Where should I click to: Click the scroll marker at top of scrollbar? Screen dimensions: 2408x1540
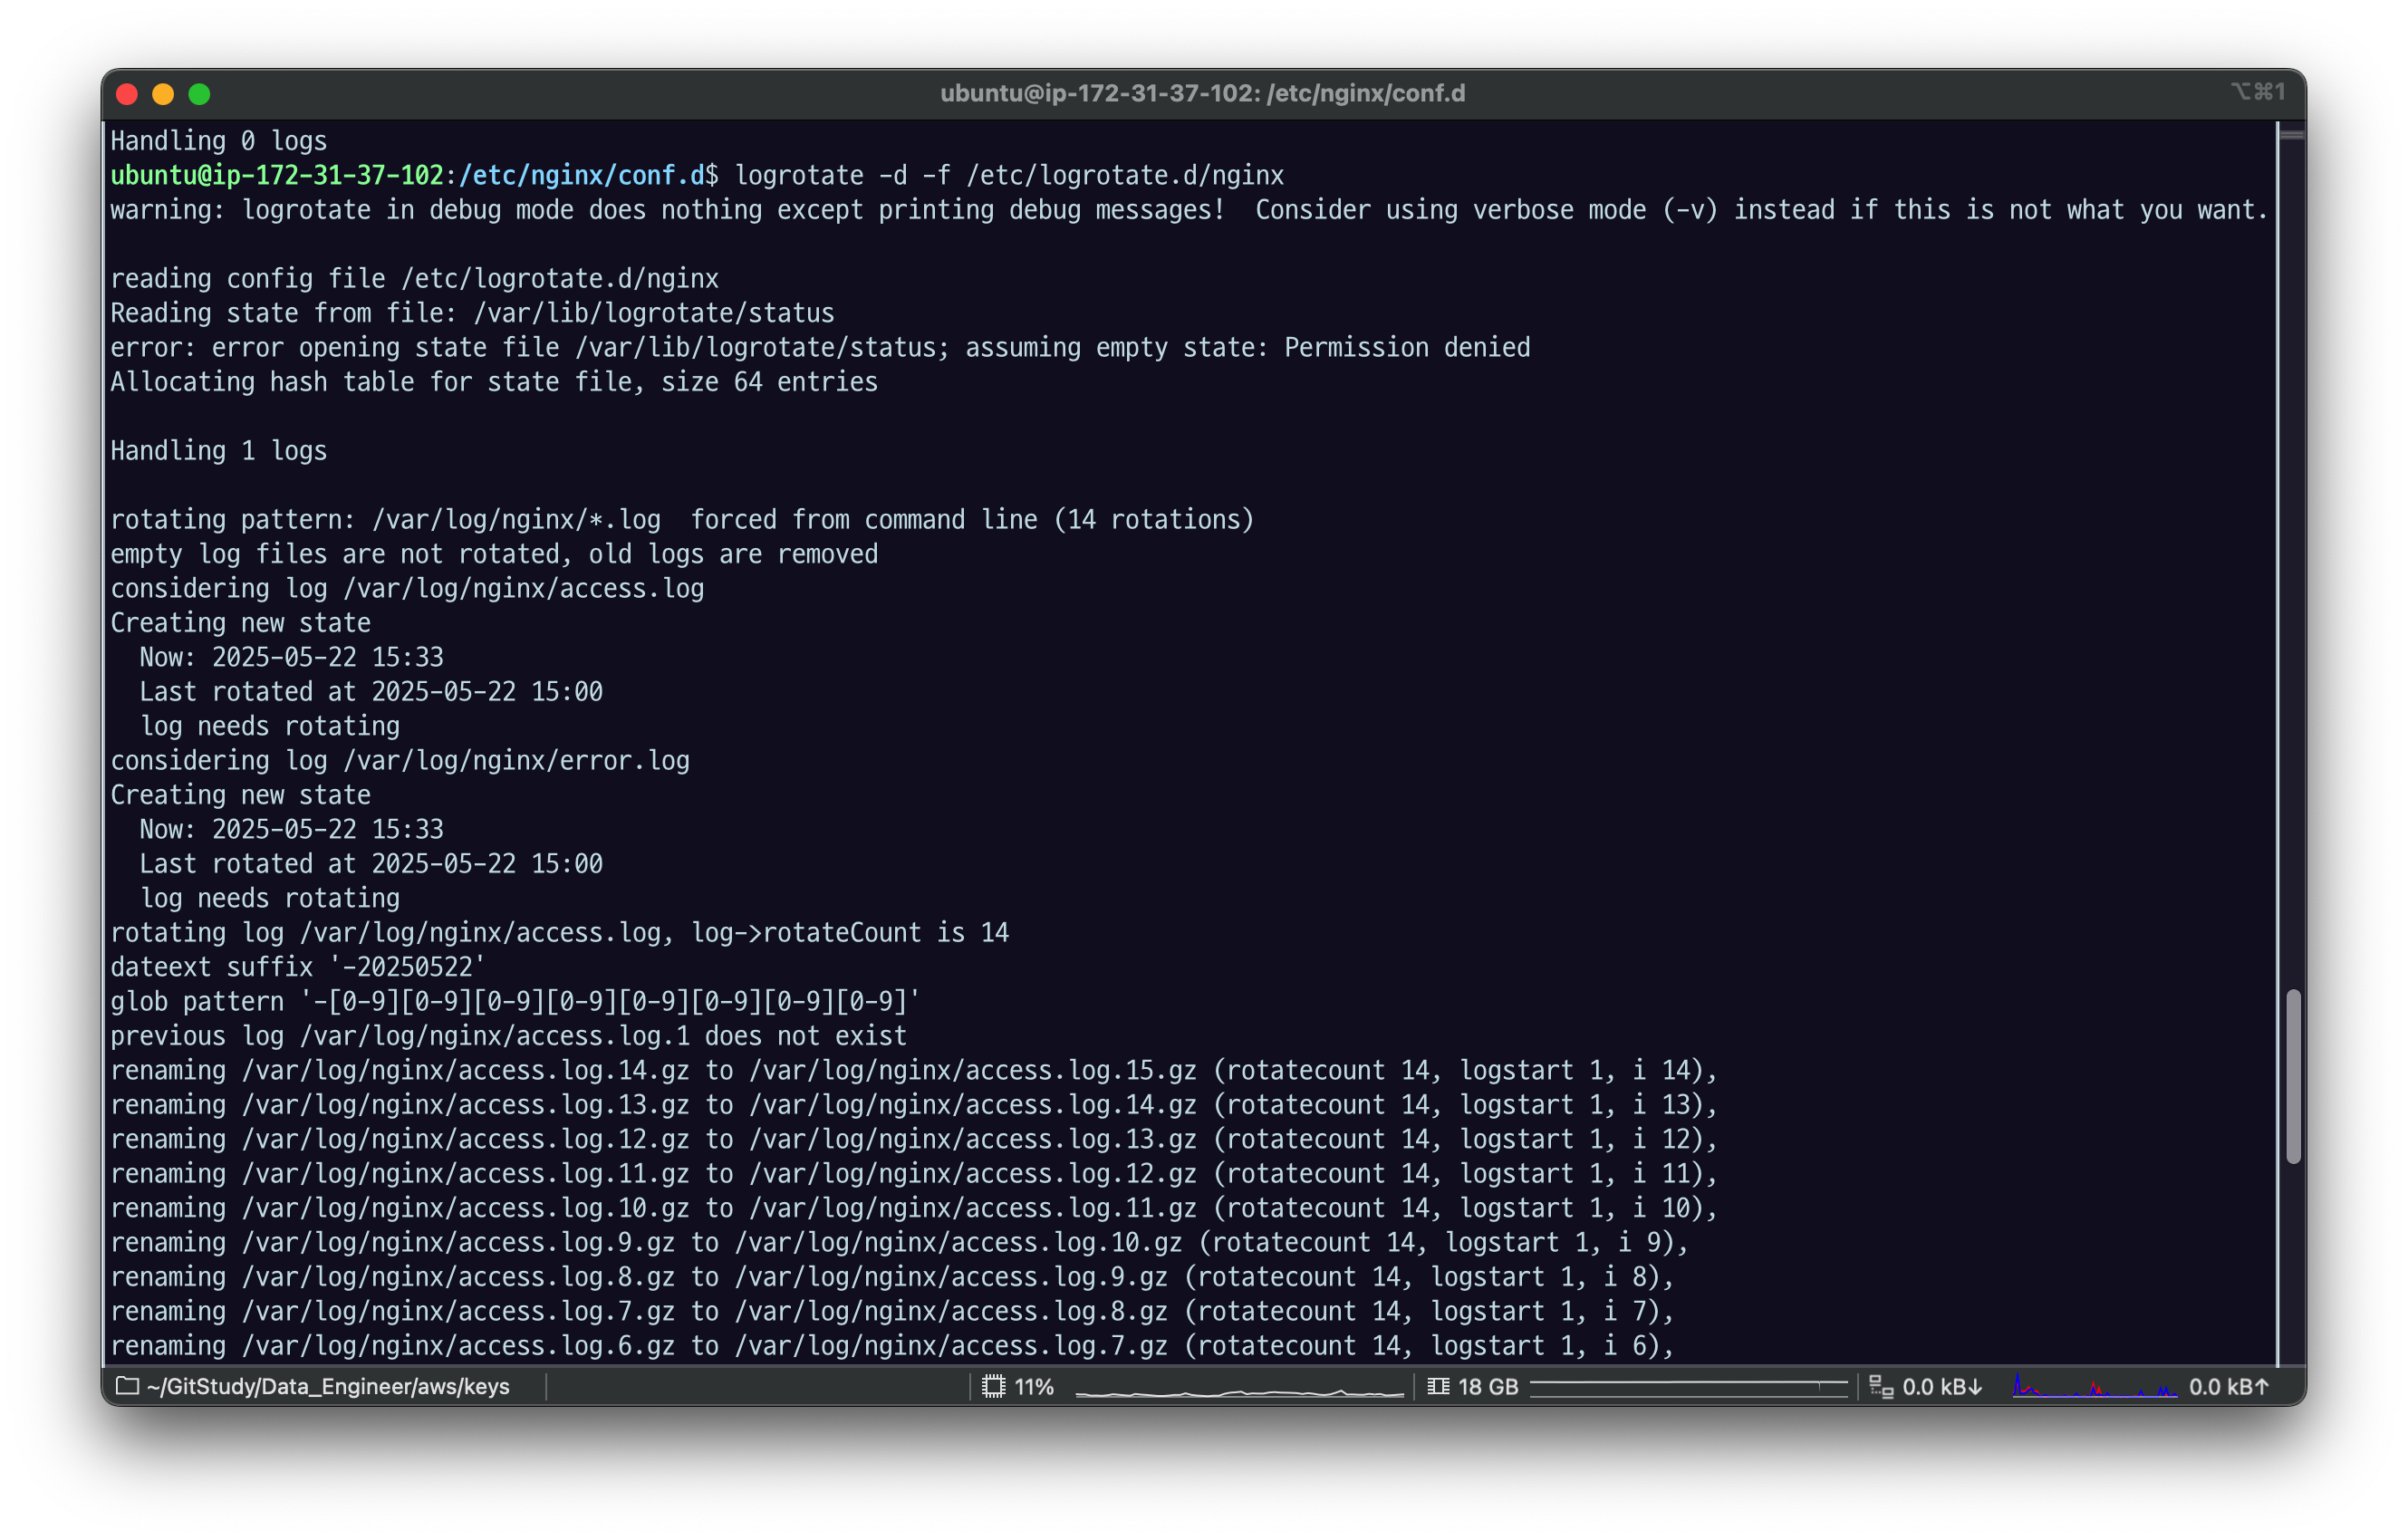coord(2292,135)
